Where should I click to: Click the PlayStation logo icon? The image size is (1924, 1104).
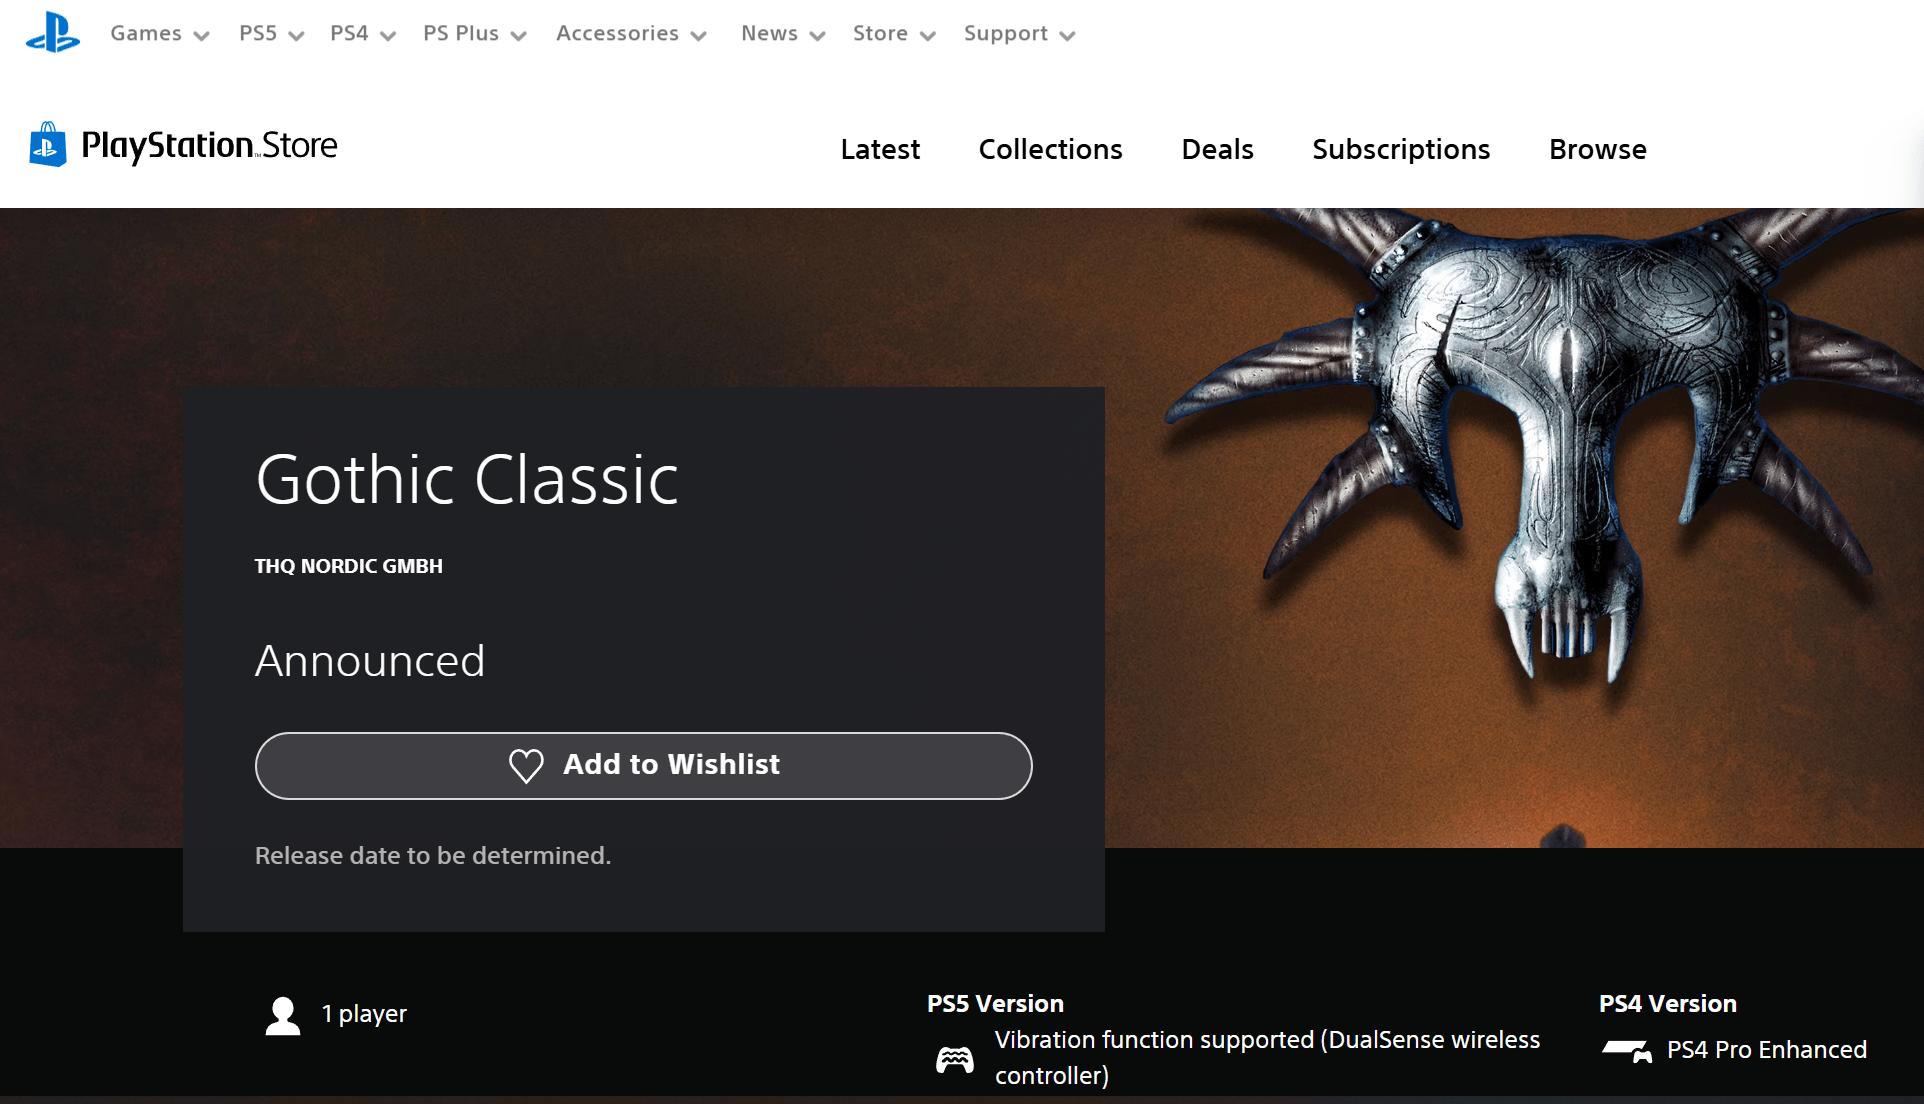tap(53, 33)
